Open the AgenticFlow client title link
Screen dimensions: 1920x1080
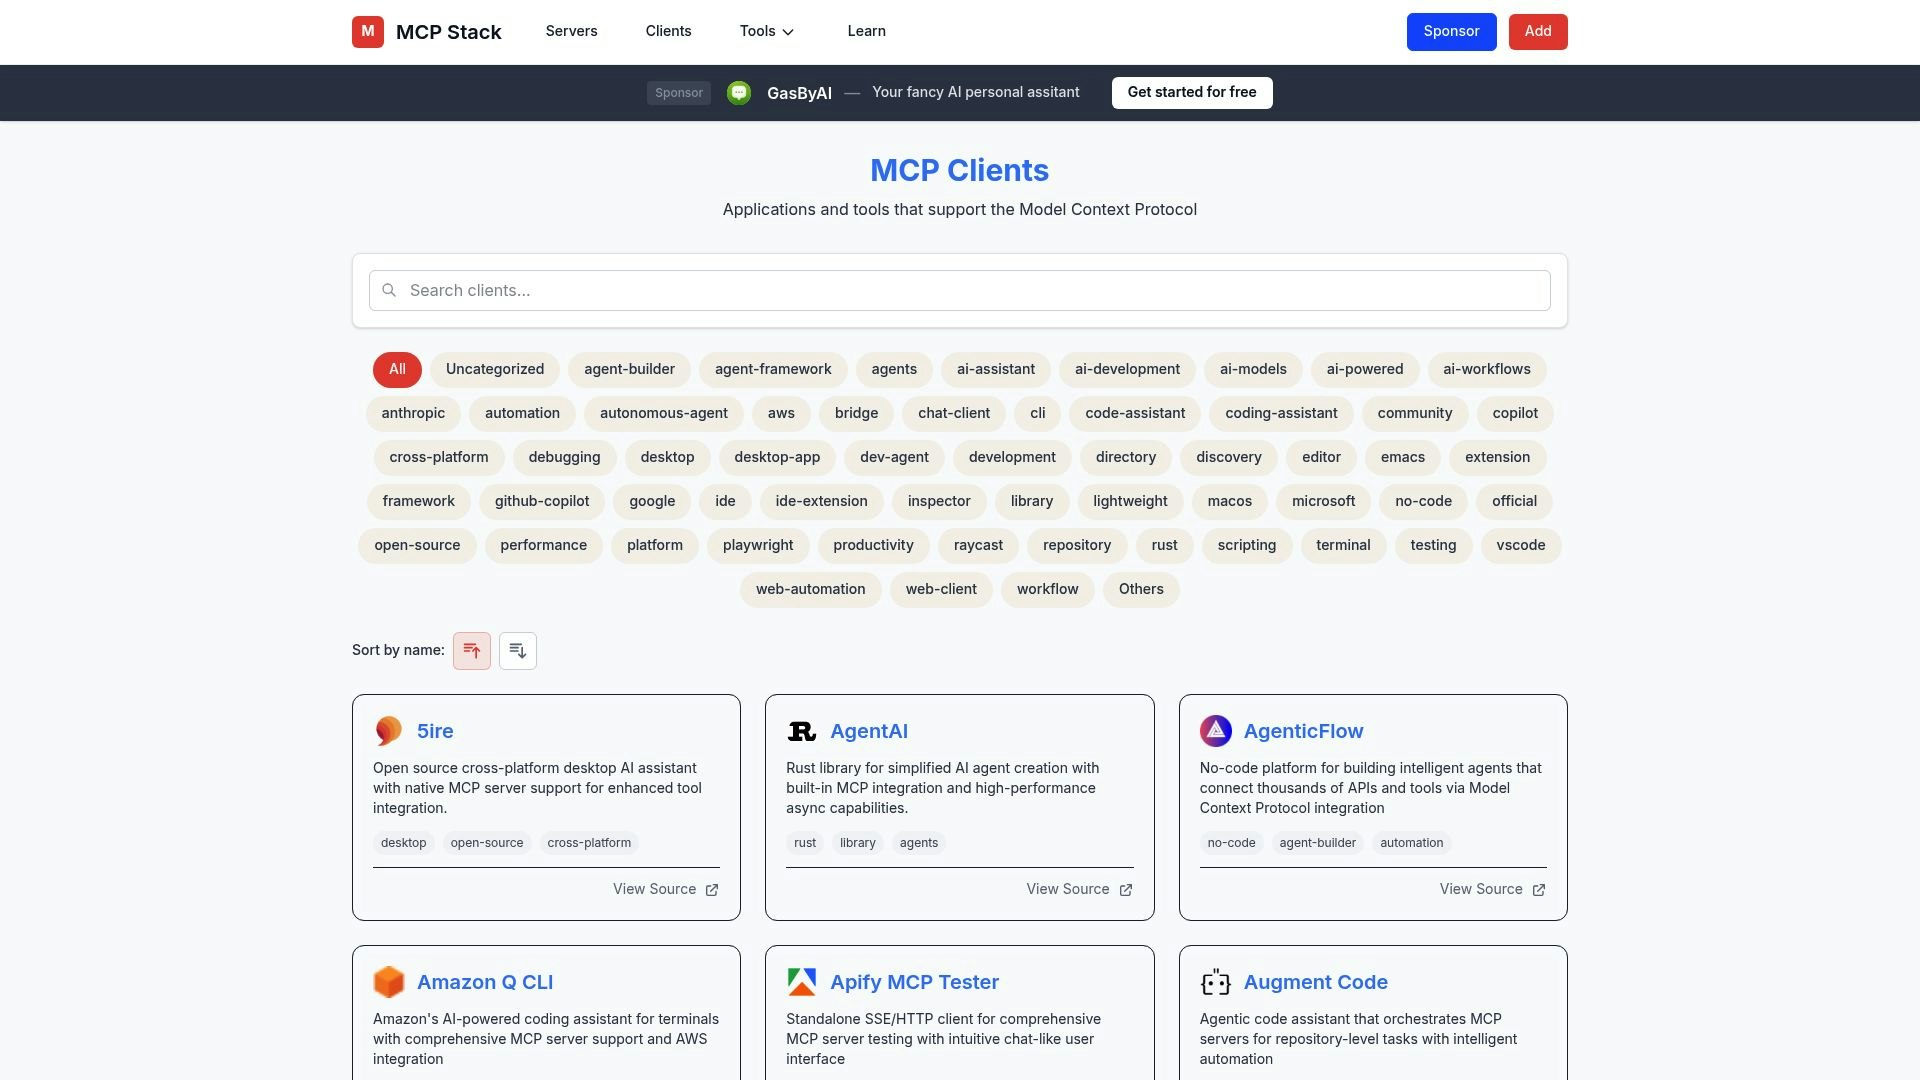point(1303,731)
